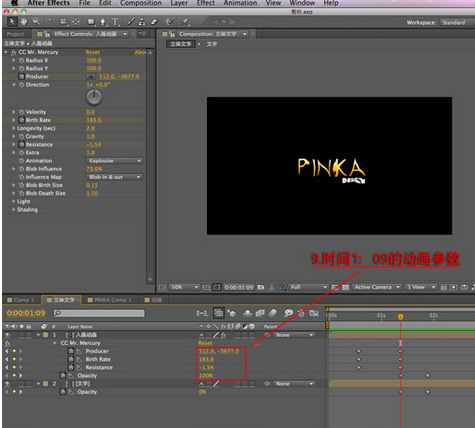Viewport: 475px width, 428px height.
Task: Click the Direction angle dial
Action: pyautogui.click(x=94, y=98)
